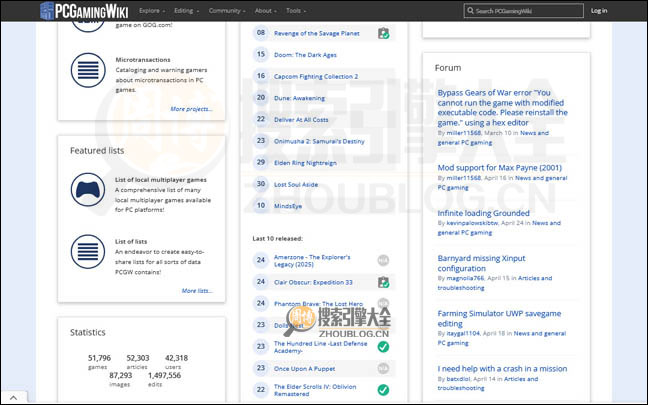Click the status icon beside Revenge of the Savage Planet

click(384, 33)
